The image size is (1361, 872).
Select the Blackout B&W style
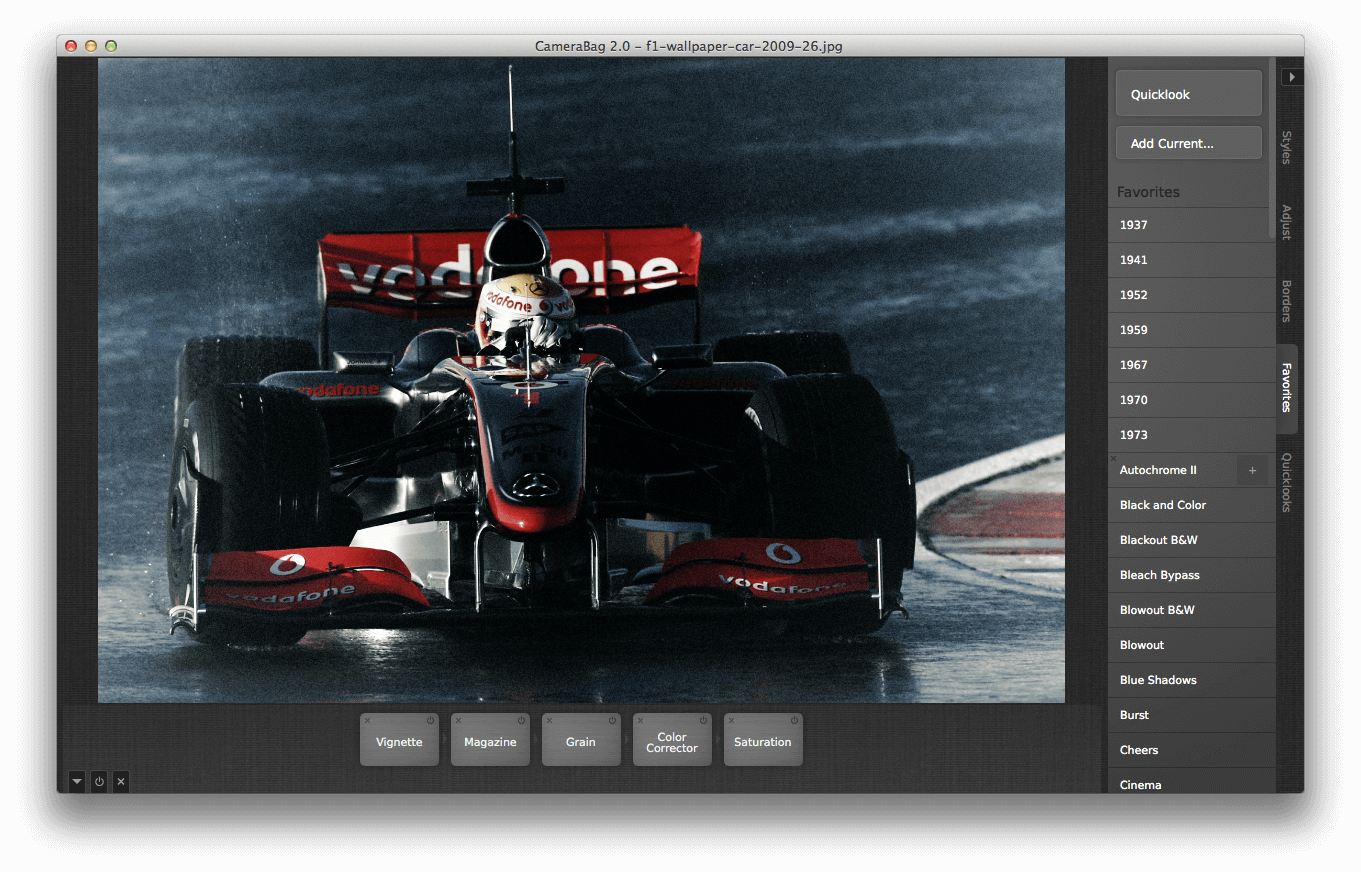pyautogui.click(x=1191, y=540)
